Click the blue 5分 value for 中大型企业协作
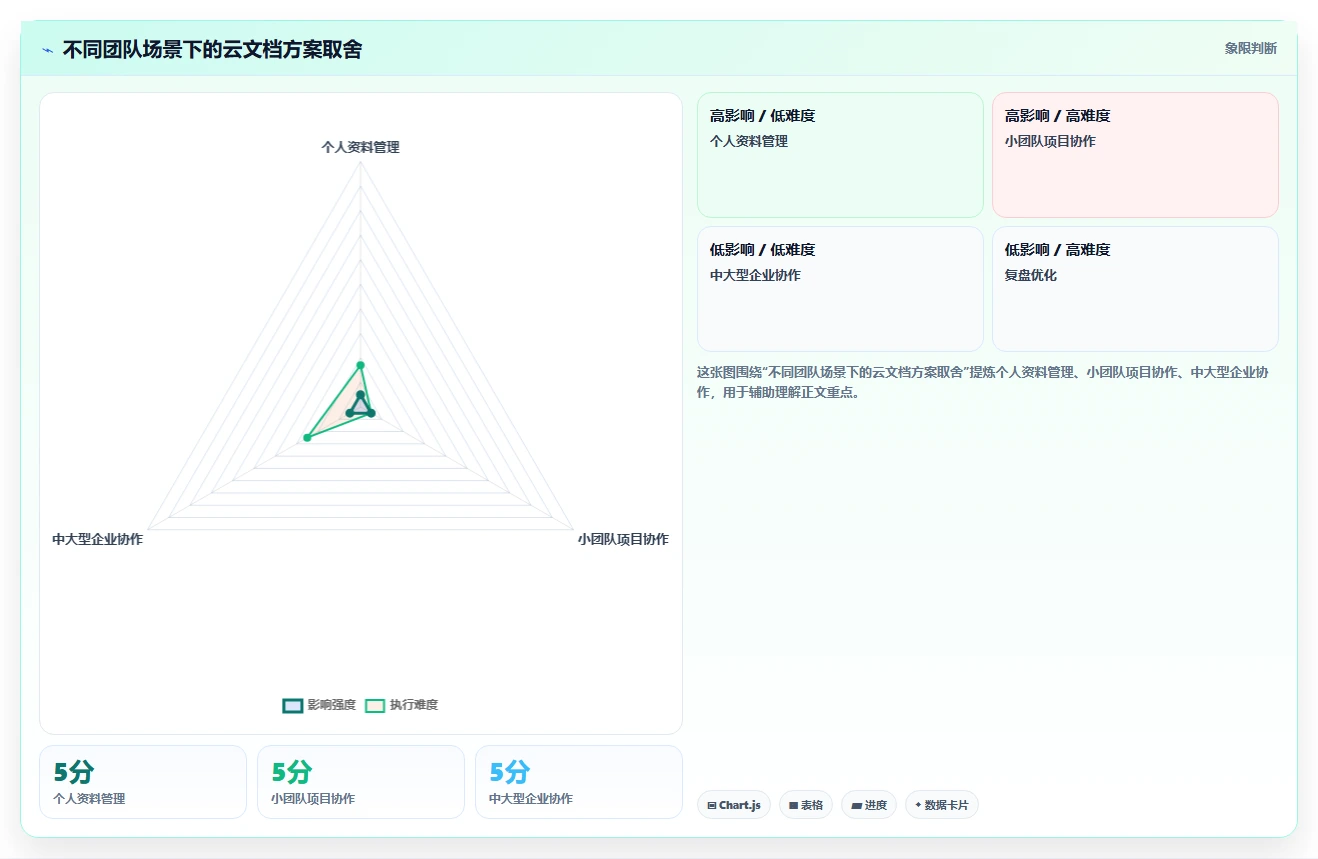 [510, 772]
